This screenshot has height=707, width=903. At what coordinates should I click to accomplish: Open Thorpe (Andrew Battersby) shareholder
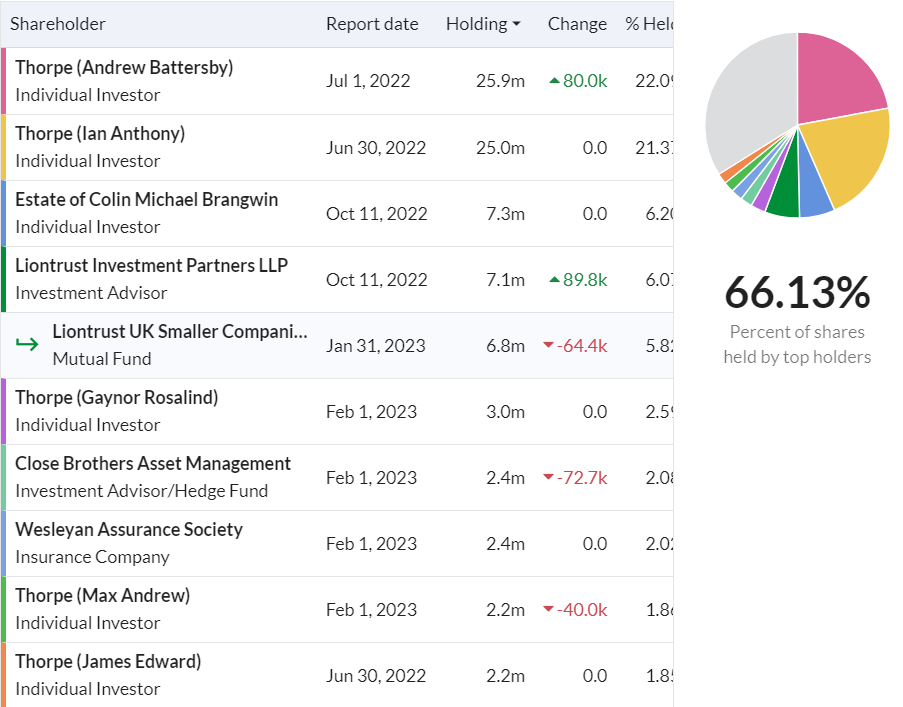[124, 67]
